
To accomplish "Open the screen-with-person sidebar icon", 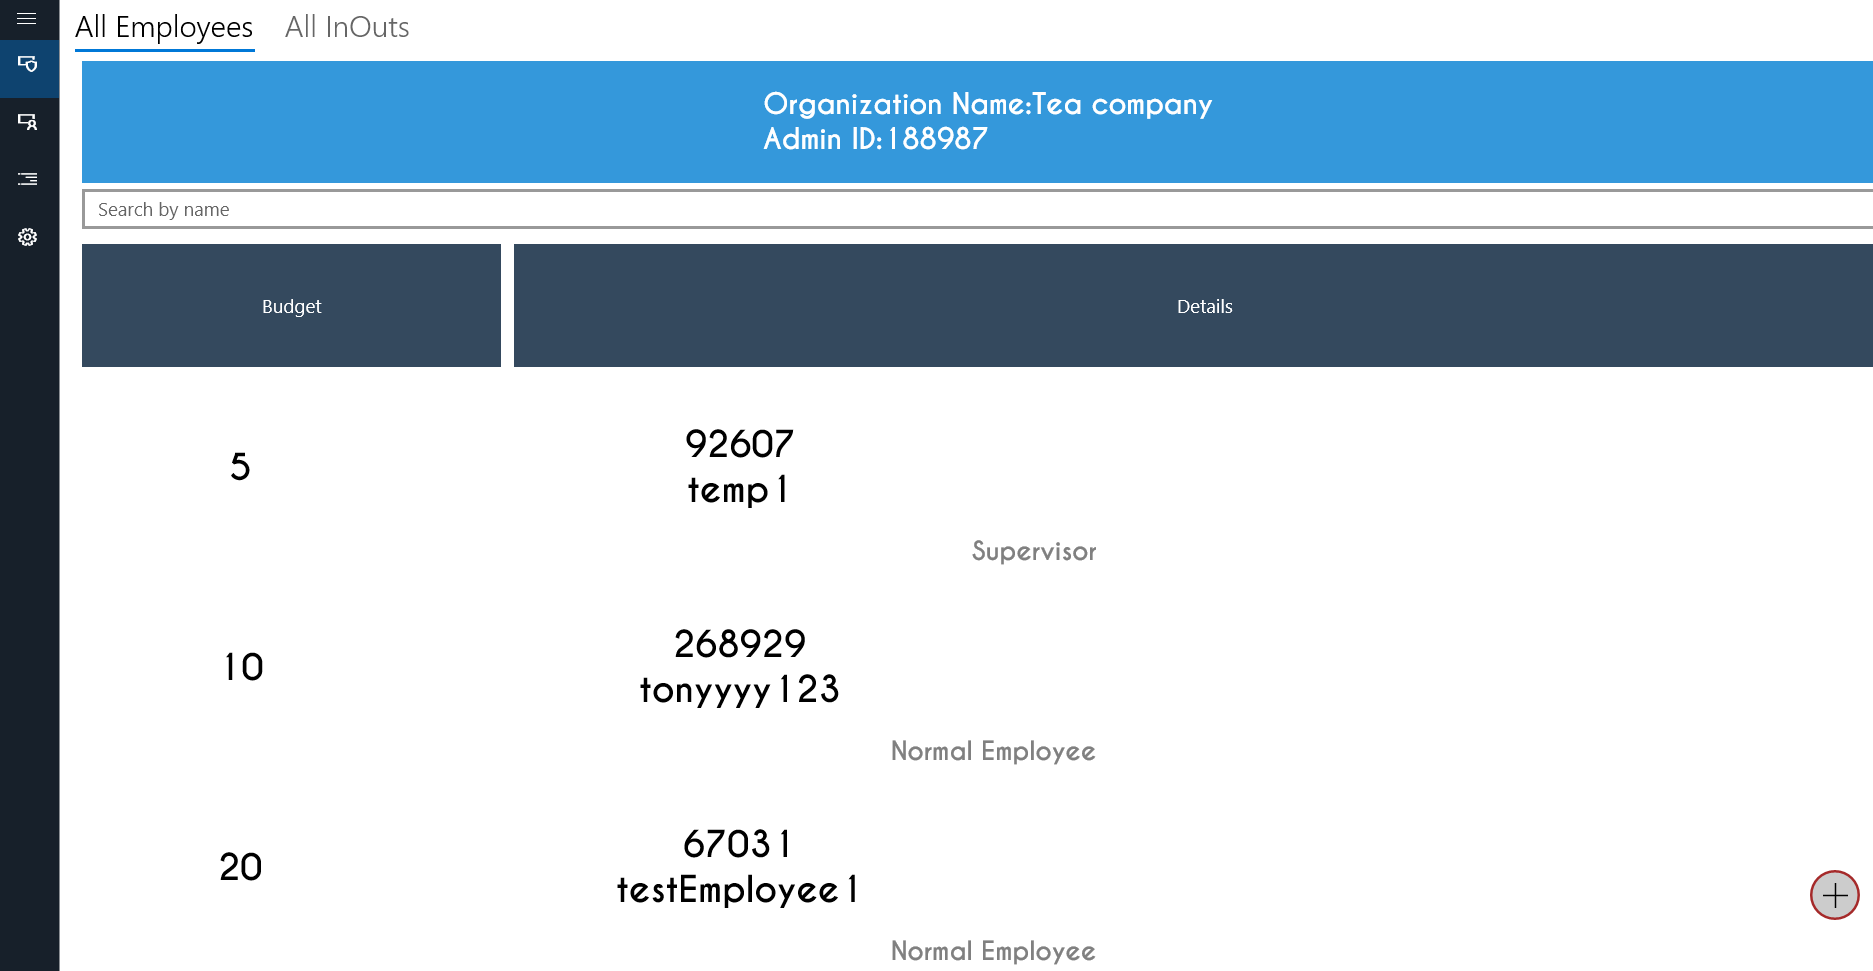I will click(28, 122).
